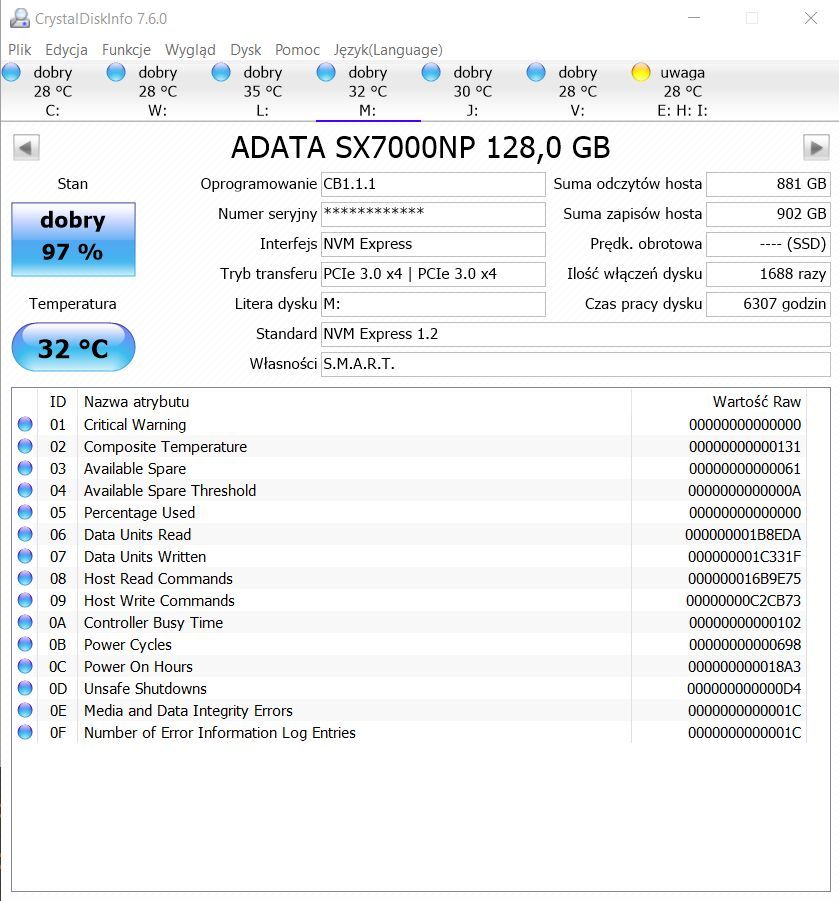Image resolution: width=839 pixels, height=901 pixels.
Task: Select the 'Percentage Used' attribute name
Action: tap(139, 513)
